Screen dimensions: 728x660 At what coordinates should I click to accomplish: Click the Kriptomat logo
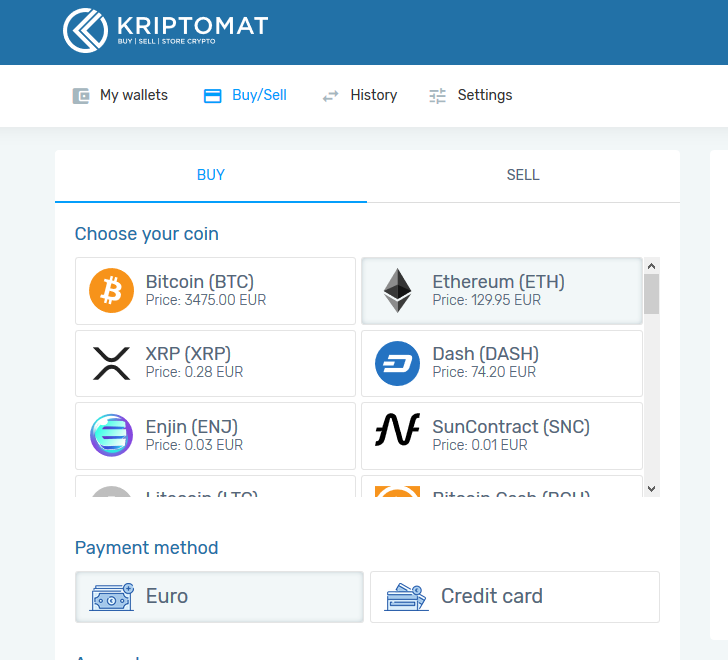pyautogui.click(x=165, y=30)
